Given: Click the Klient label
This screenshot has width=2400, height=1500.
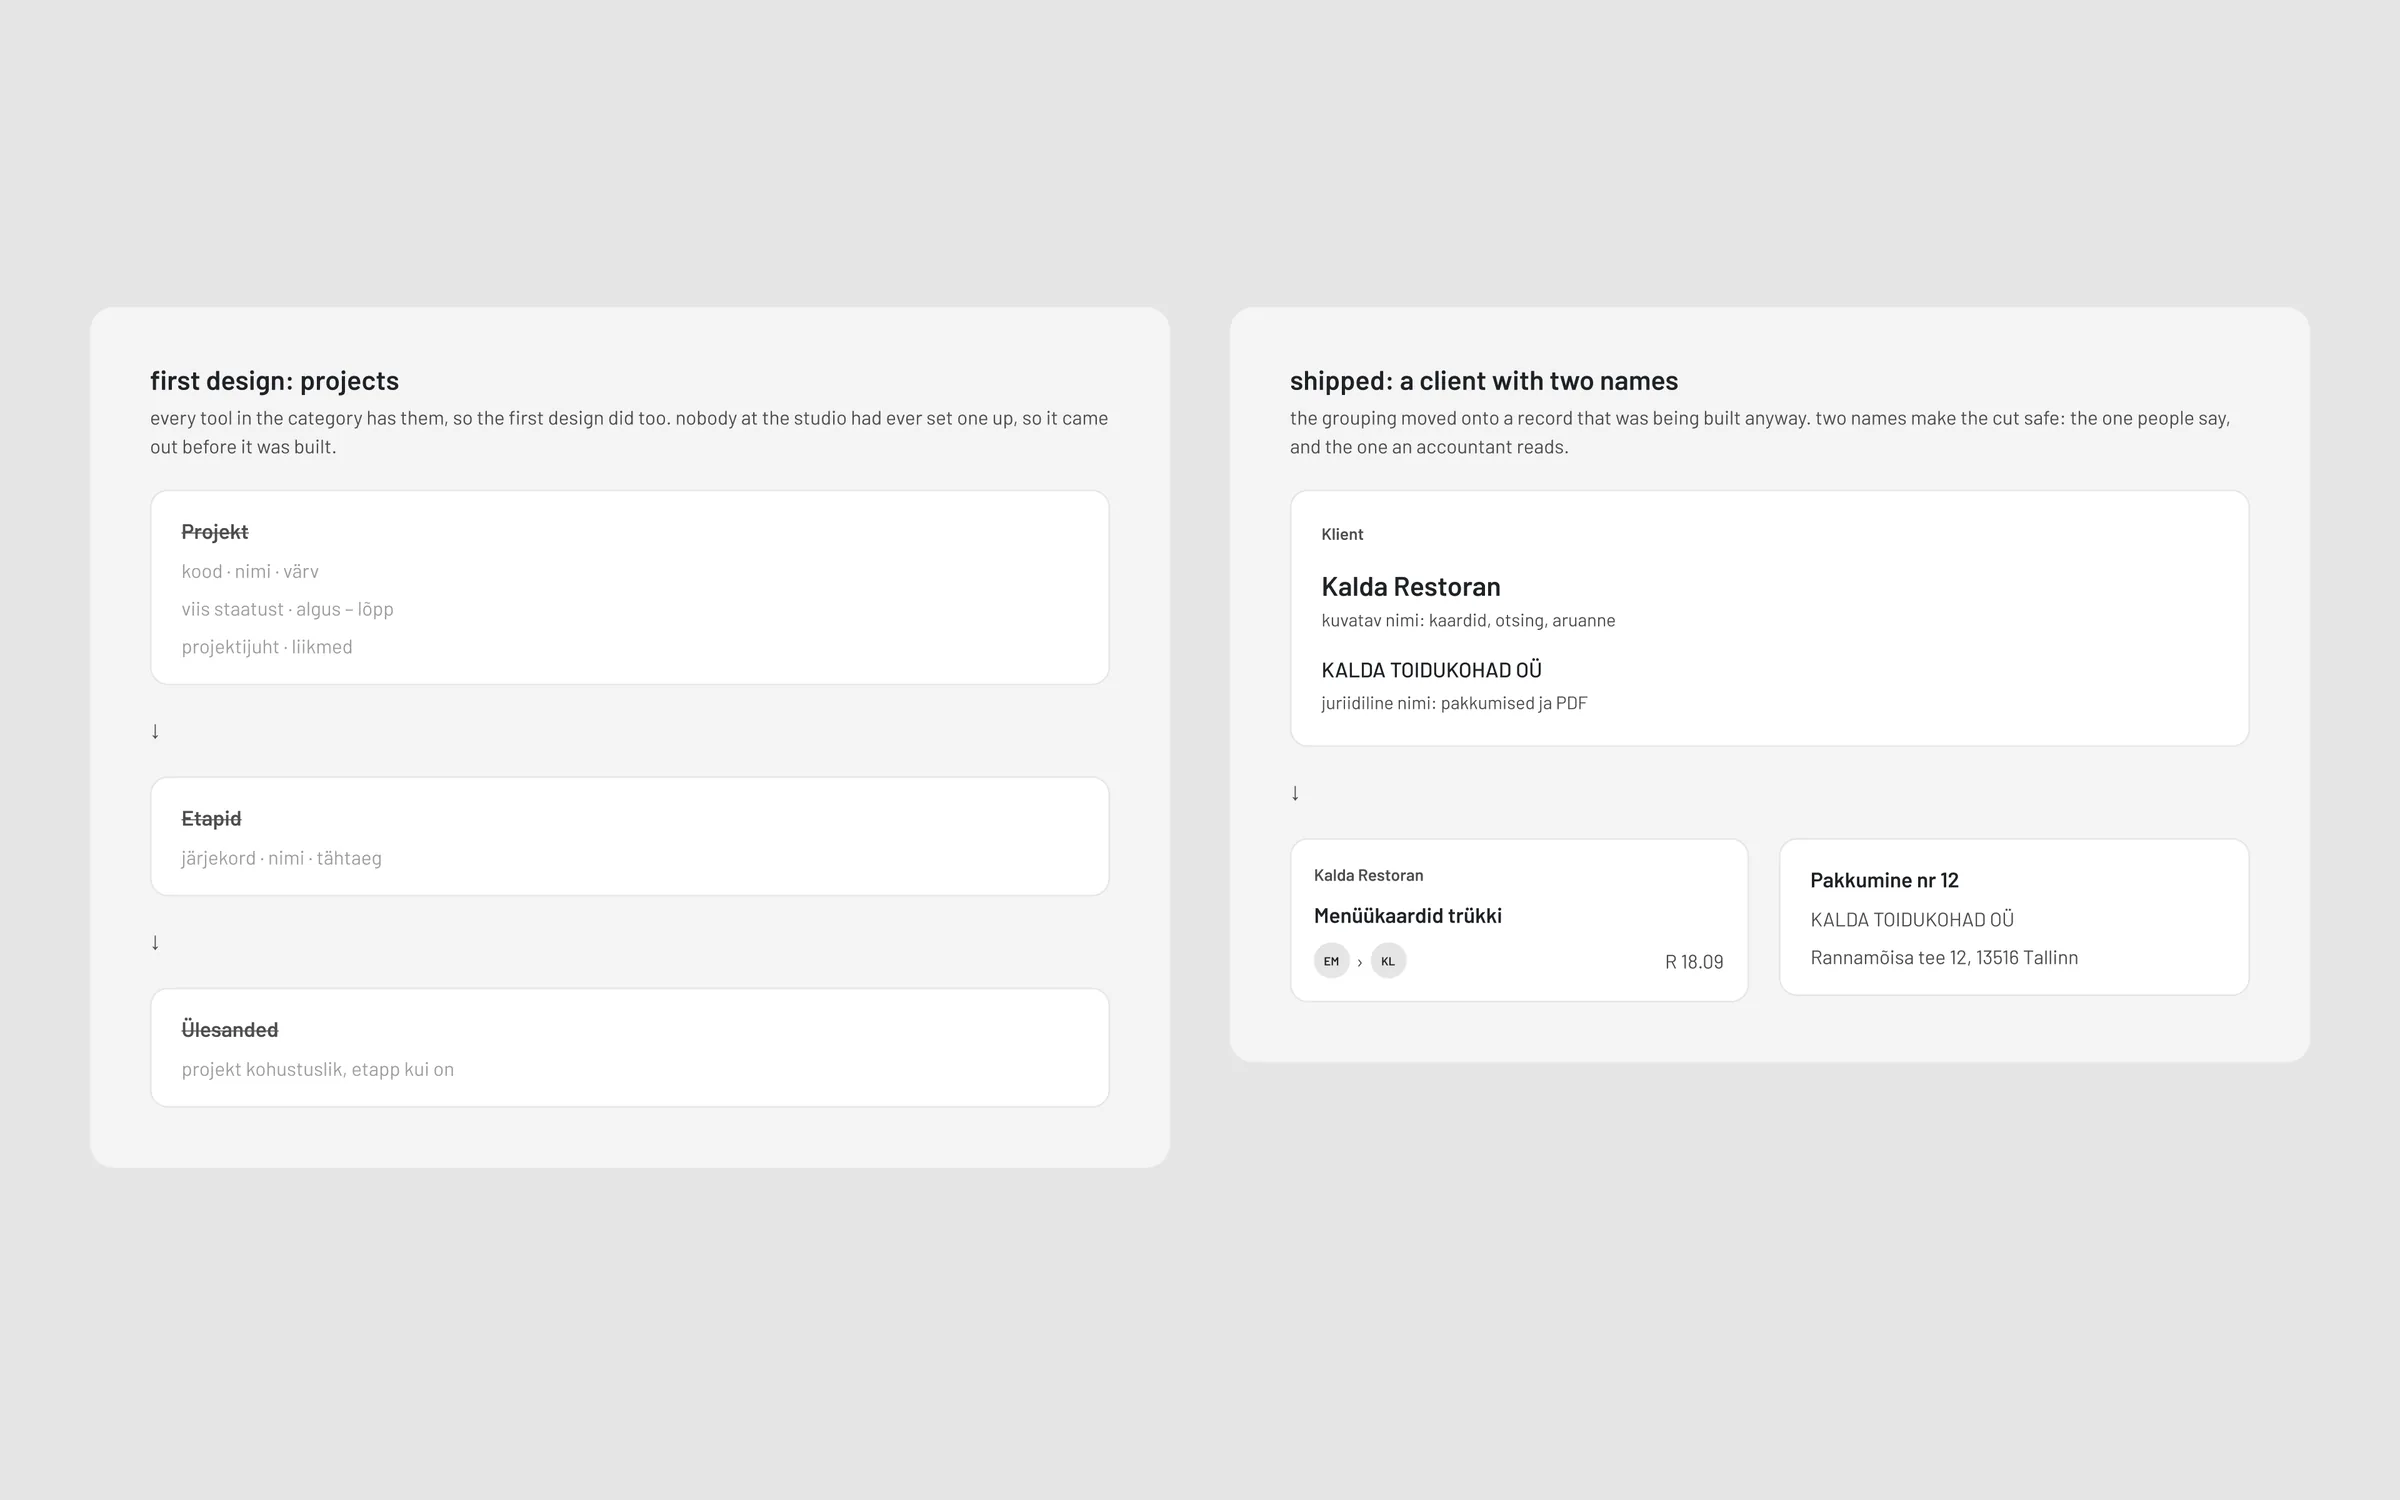Looking at the screenshot, I should (1342, 534).
